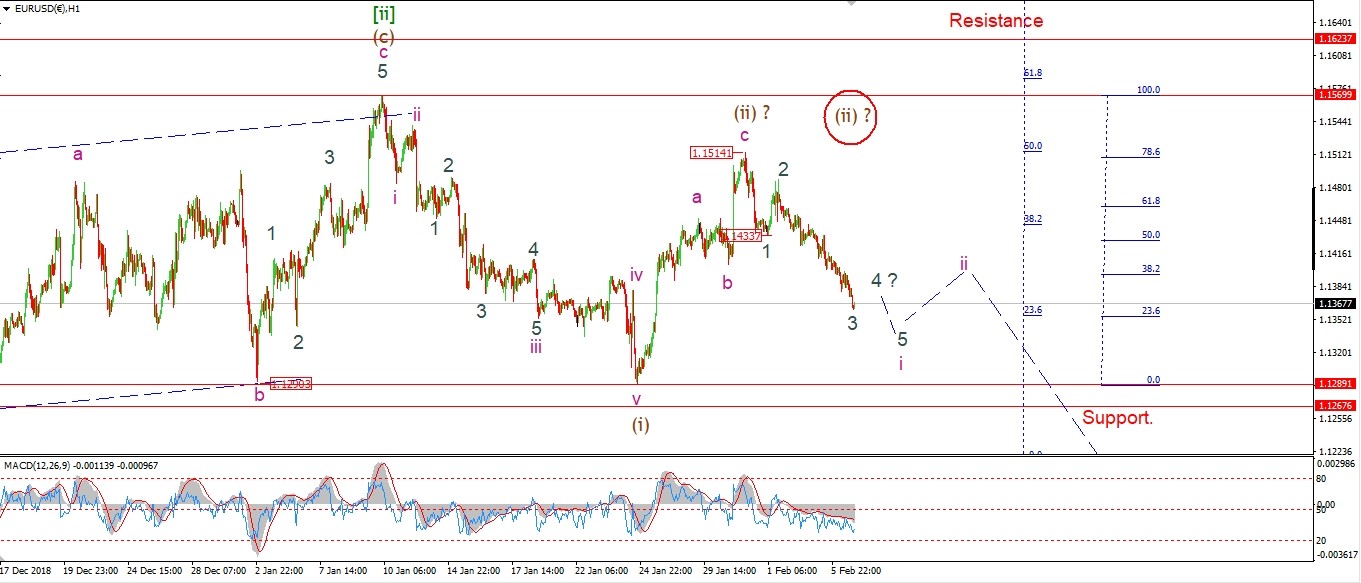Select the boxed 1.14337 price label
The image size is (1361, 583).
[742, 235]
